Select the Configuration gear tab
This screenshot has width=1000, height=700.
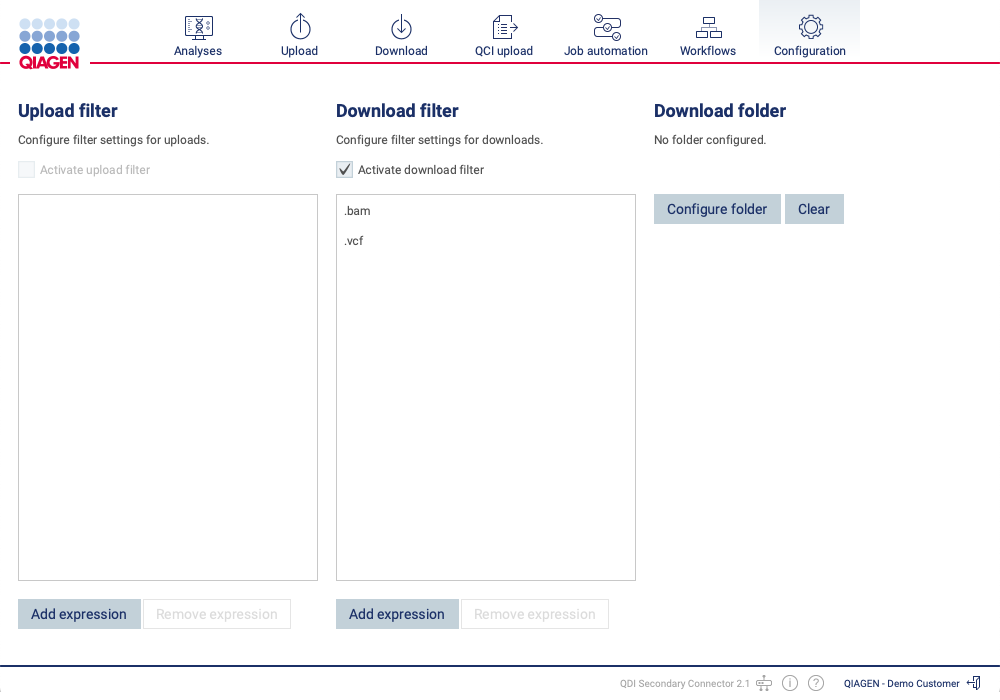810,36
